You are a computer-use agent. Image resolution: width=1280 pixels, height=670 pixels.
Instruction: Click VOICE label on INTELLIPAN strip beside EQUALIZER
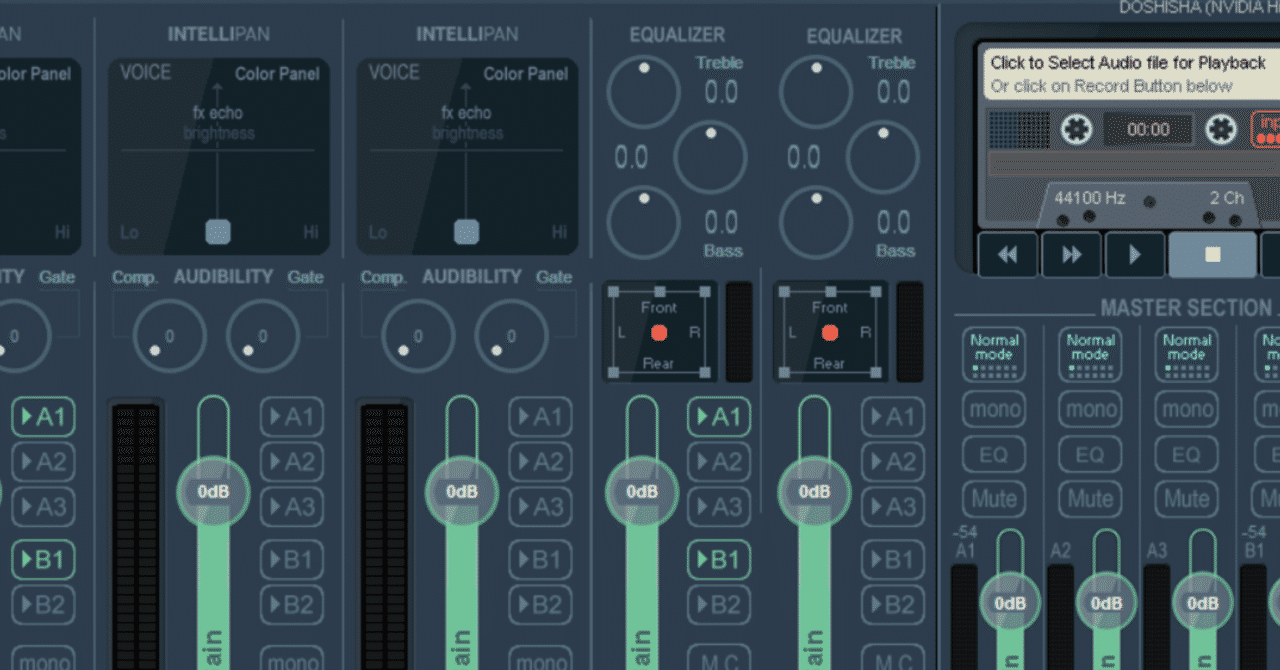click(394, 73)
